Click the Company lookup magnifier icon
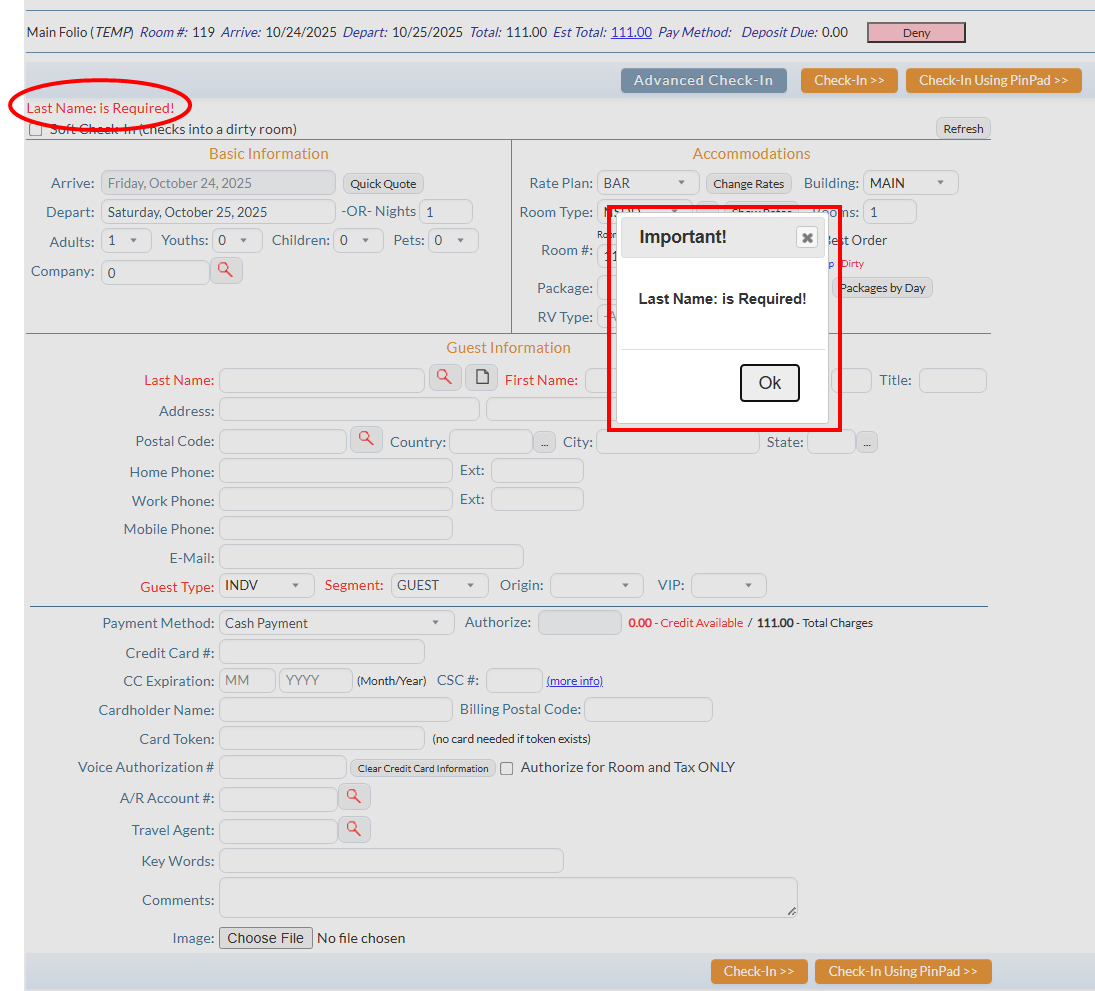 (226, 270)
